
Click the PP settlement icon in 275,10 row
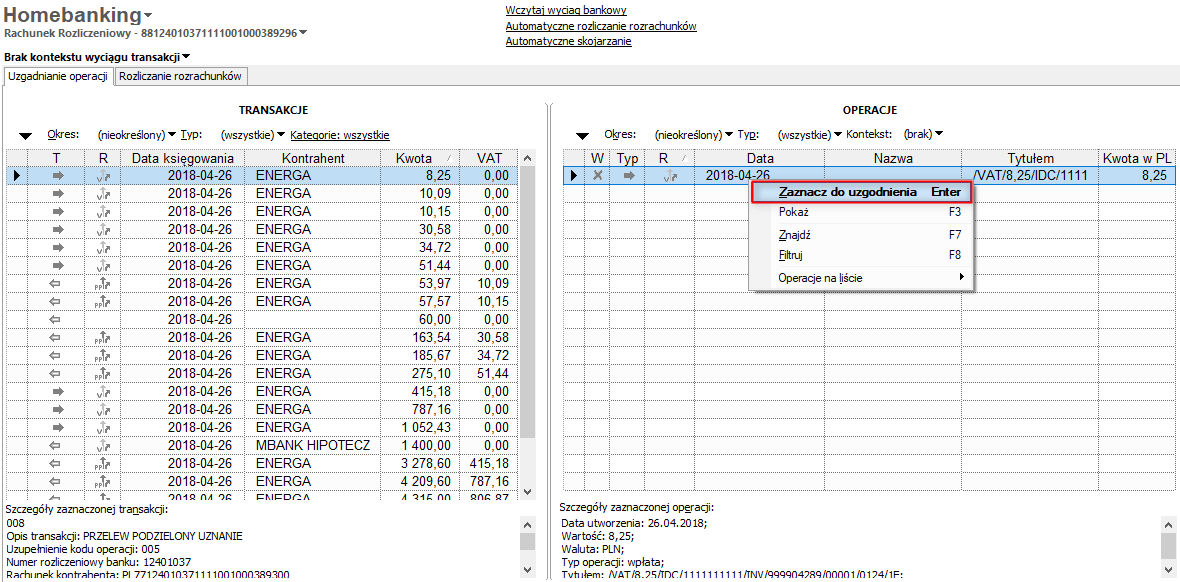(x=103, y=374)
